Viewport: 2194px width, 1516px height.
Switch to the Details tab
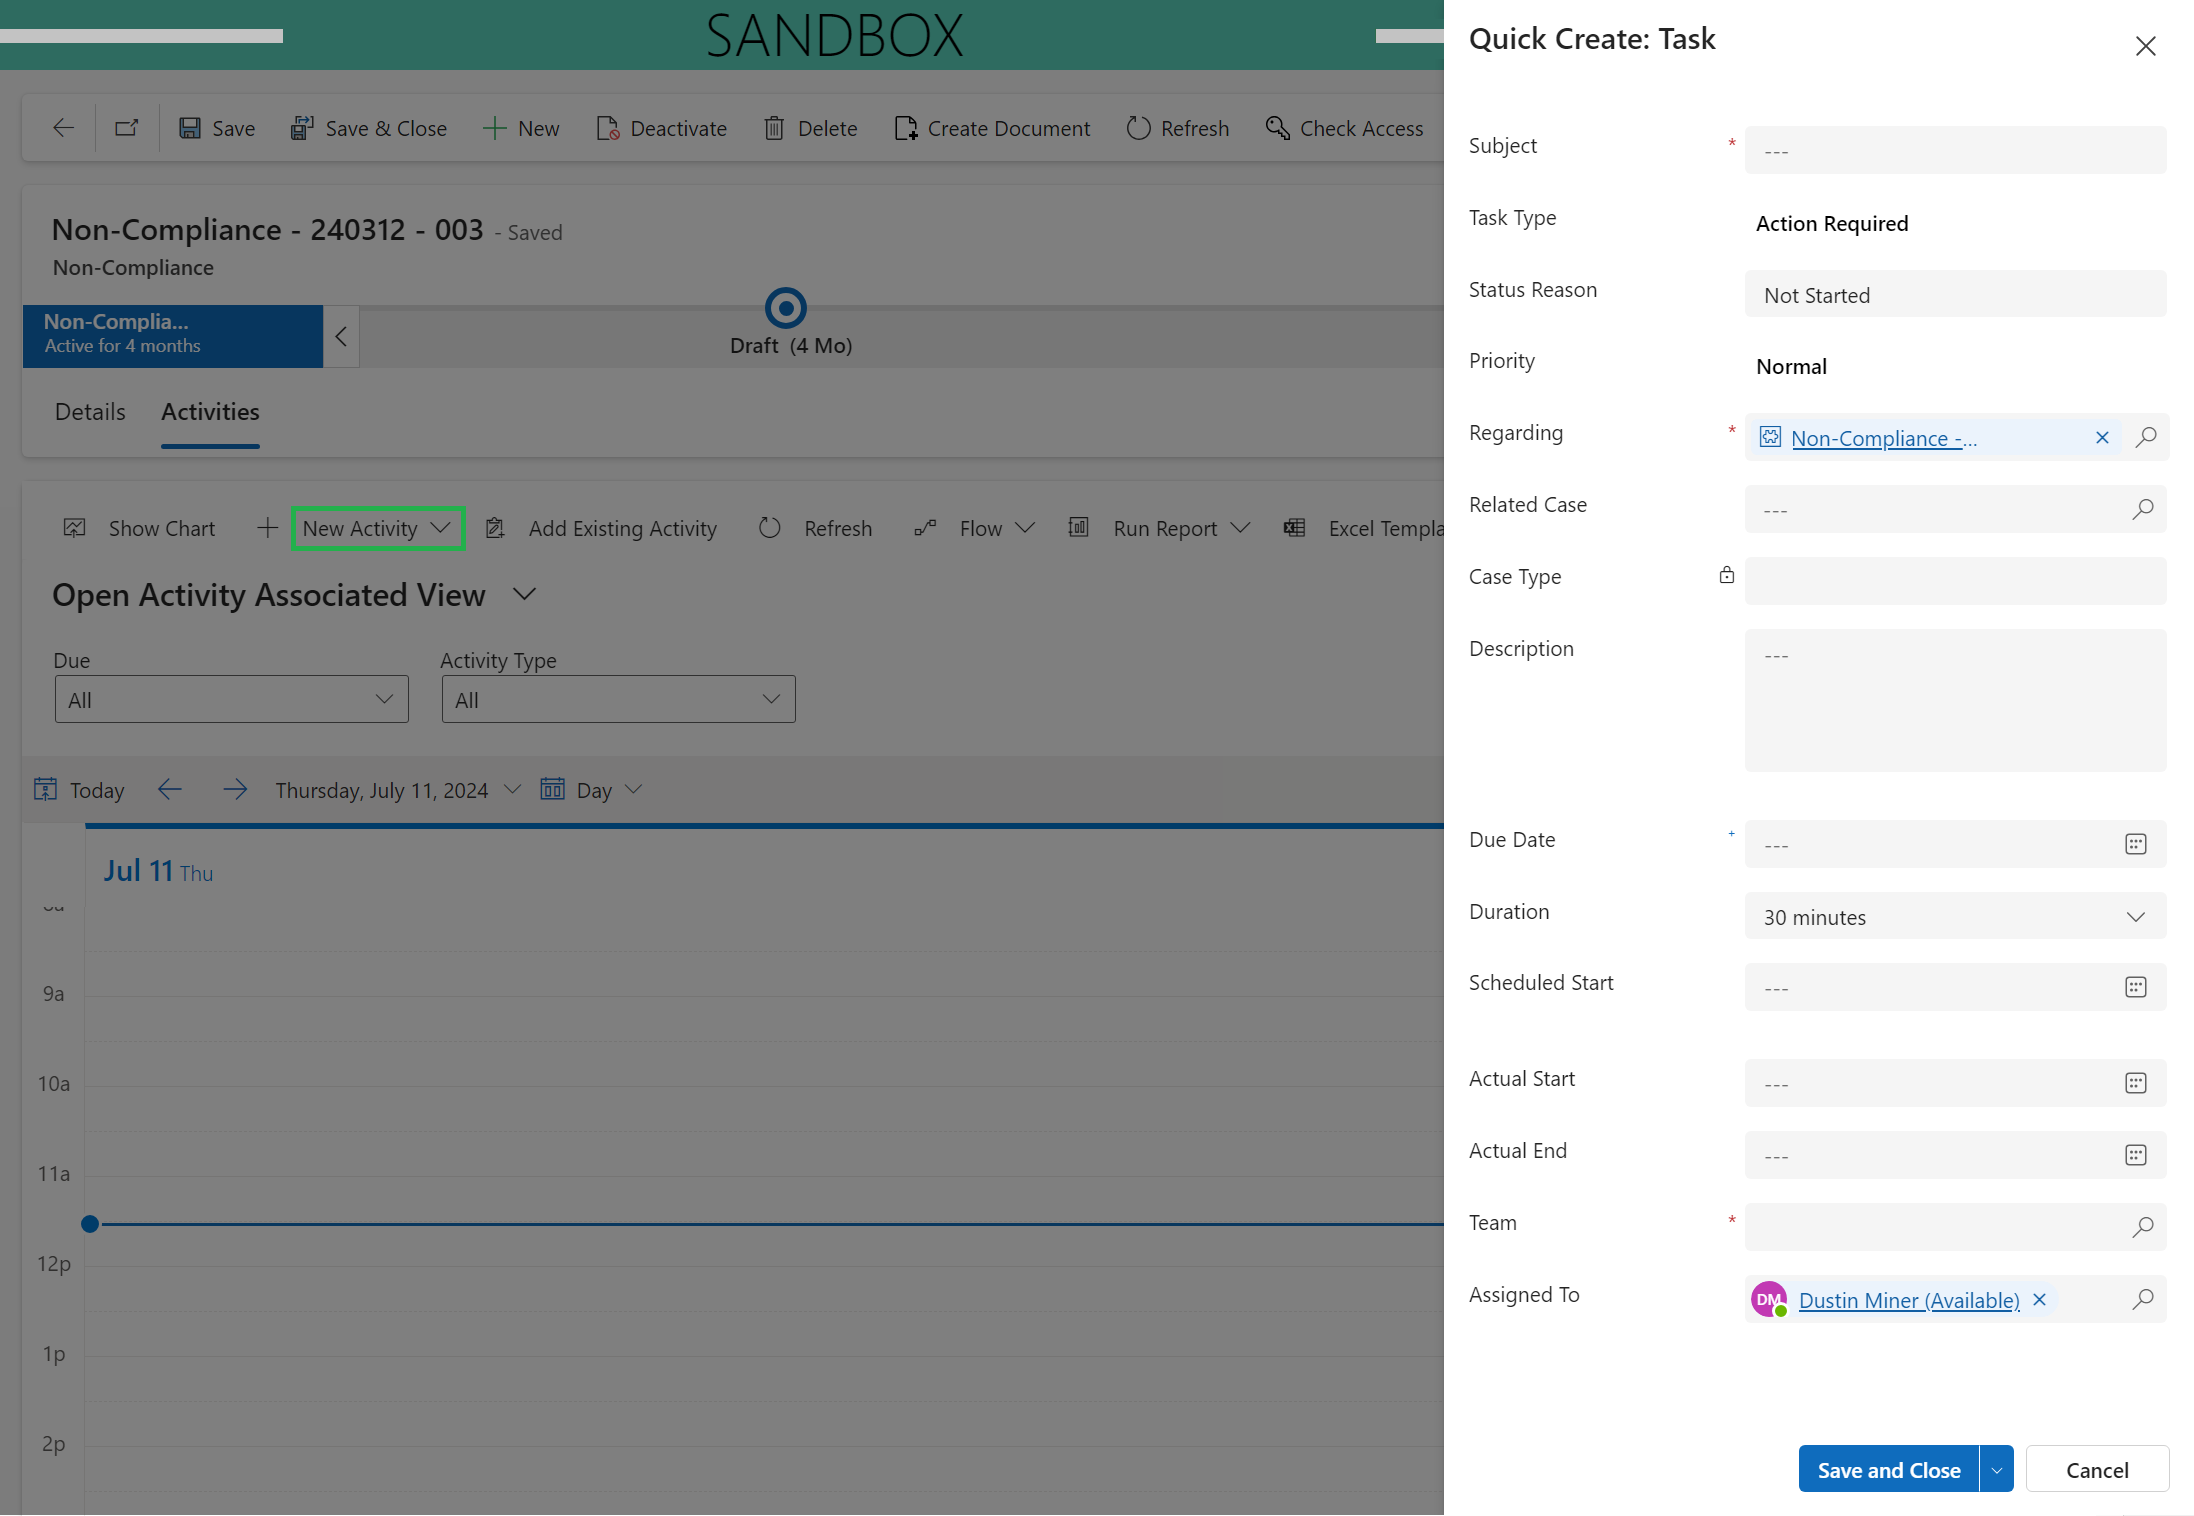tap(90, 412)
